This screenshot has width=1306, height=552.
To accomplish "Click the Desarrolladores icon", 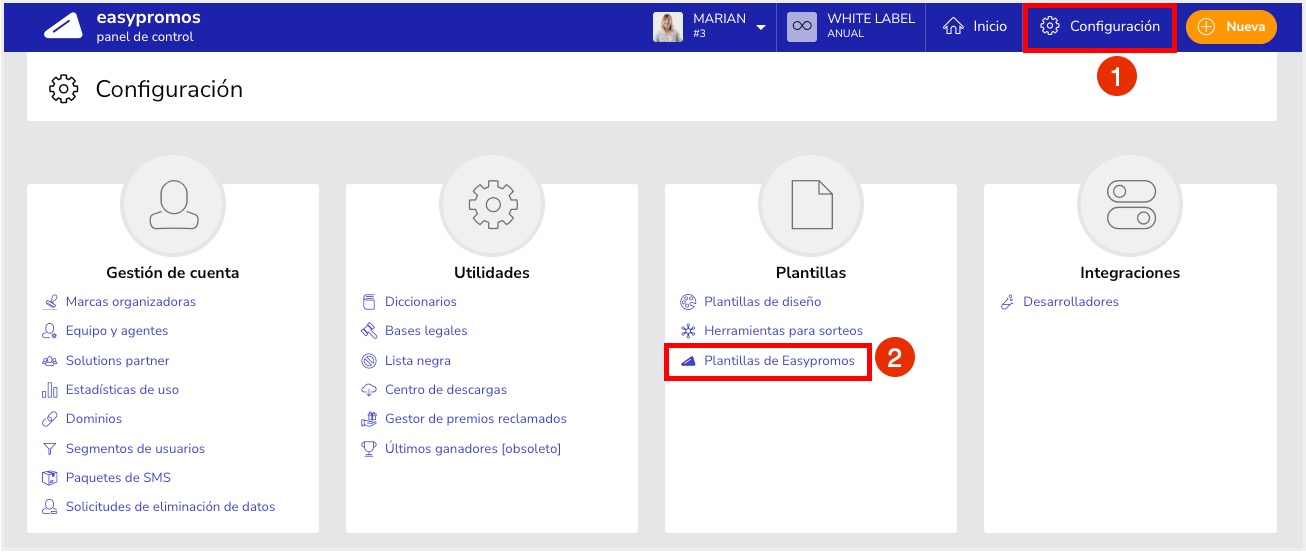I will [1007, 302].
